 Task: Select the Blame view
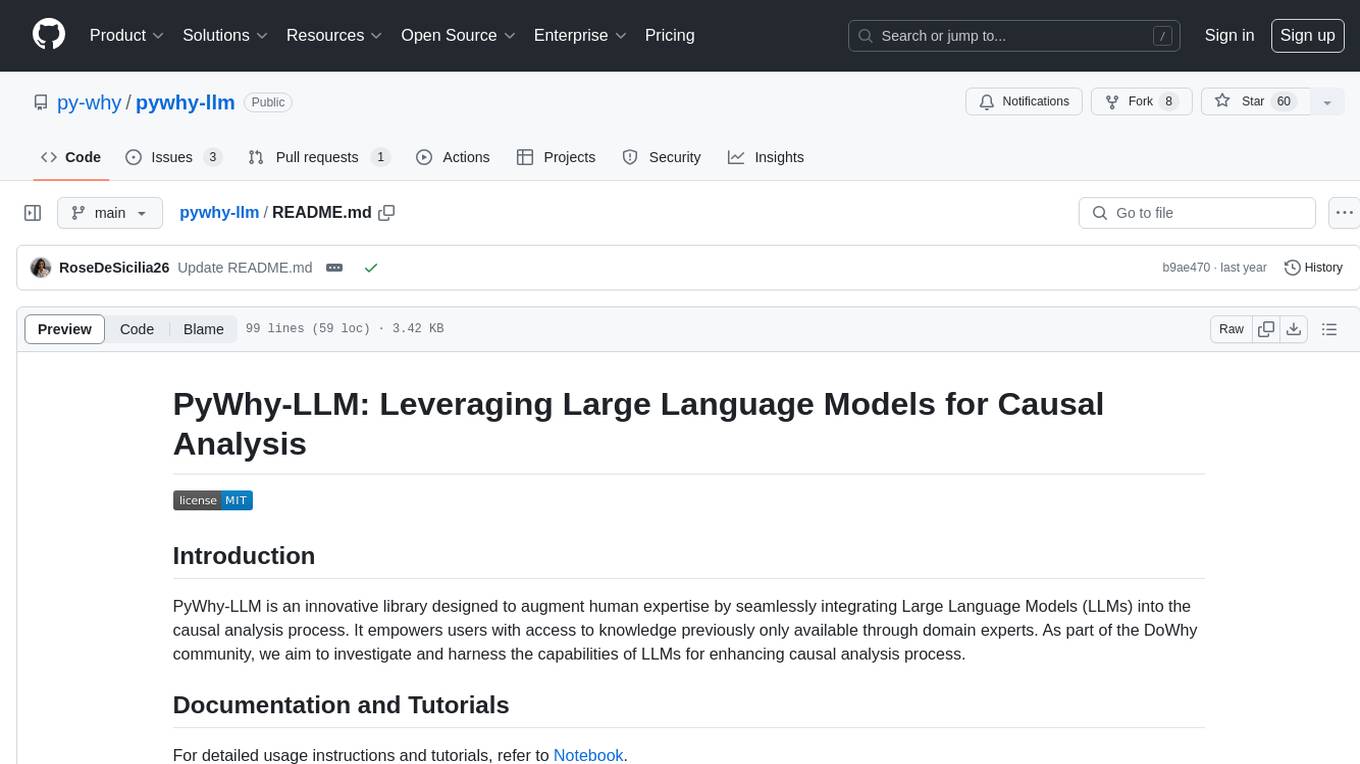coord(204,329)
